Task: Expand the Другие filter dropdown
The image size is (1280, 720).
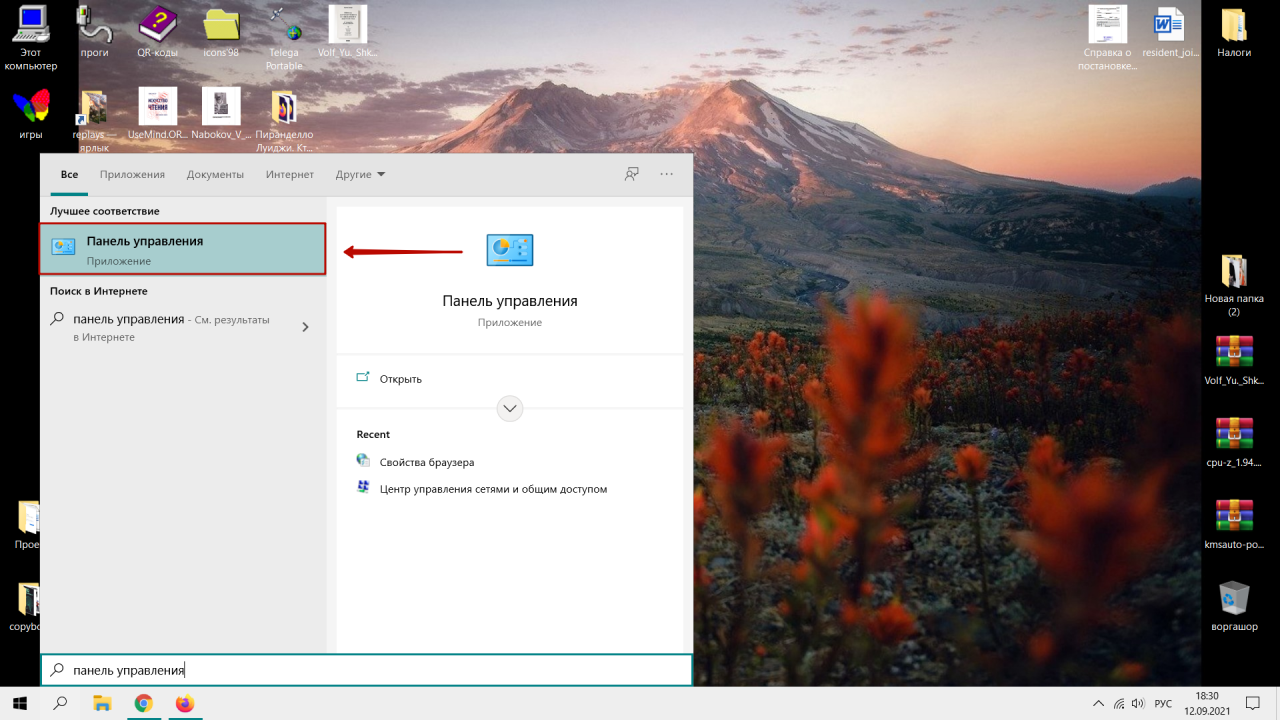Action: 360,174
